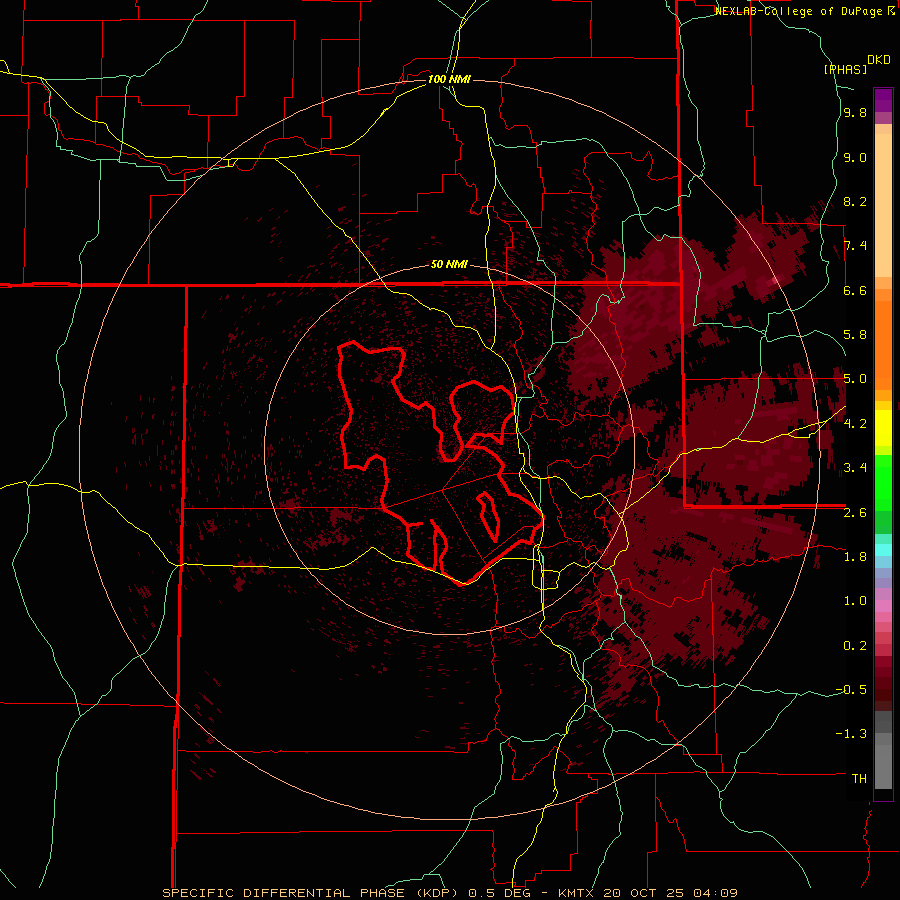Image resolution: width=900 pixels, height=900 pixels.
Task: Click the 4.2 value on the color scale
Action: point(855,423)
